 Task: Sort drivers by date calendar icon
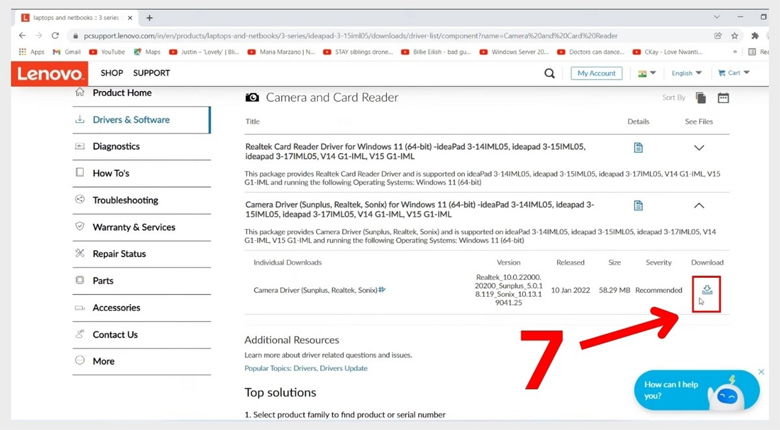click(723, 98)
